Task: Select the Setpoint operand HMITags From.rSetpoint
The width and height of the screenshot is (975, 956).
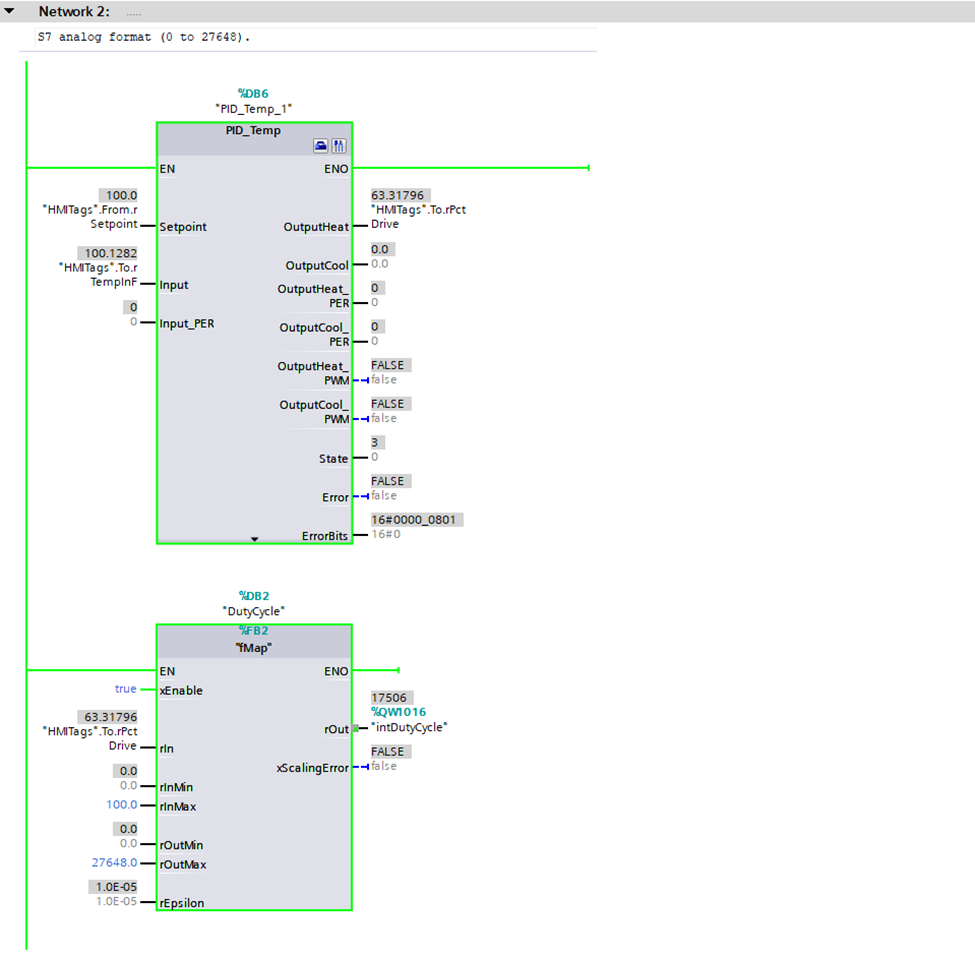Action: pyautogui.click(x=90, y=216)
